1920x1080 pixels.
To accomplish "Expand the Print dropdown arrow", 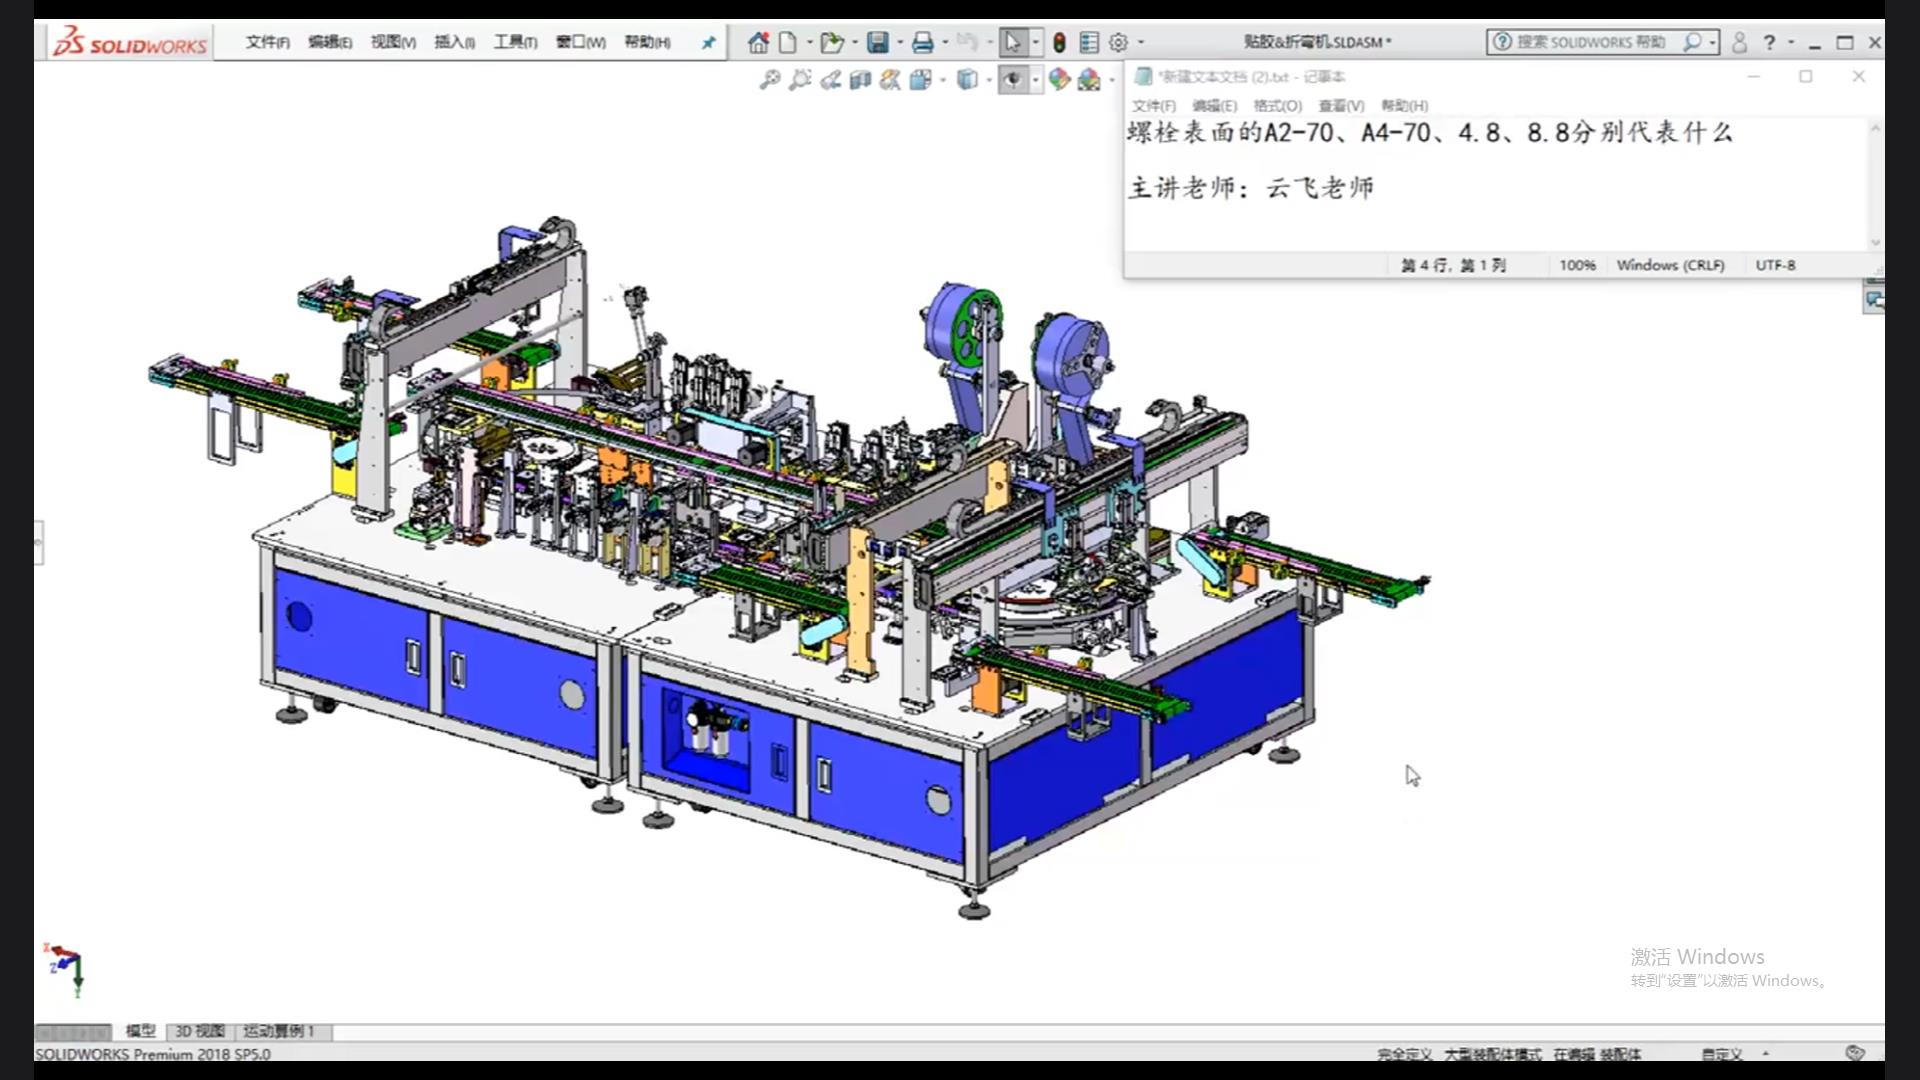I will pyautogui.click(x=944, y=42).
